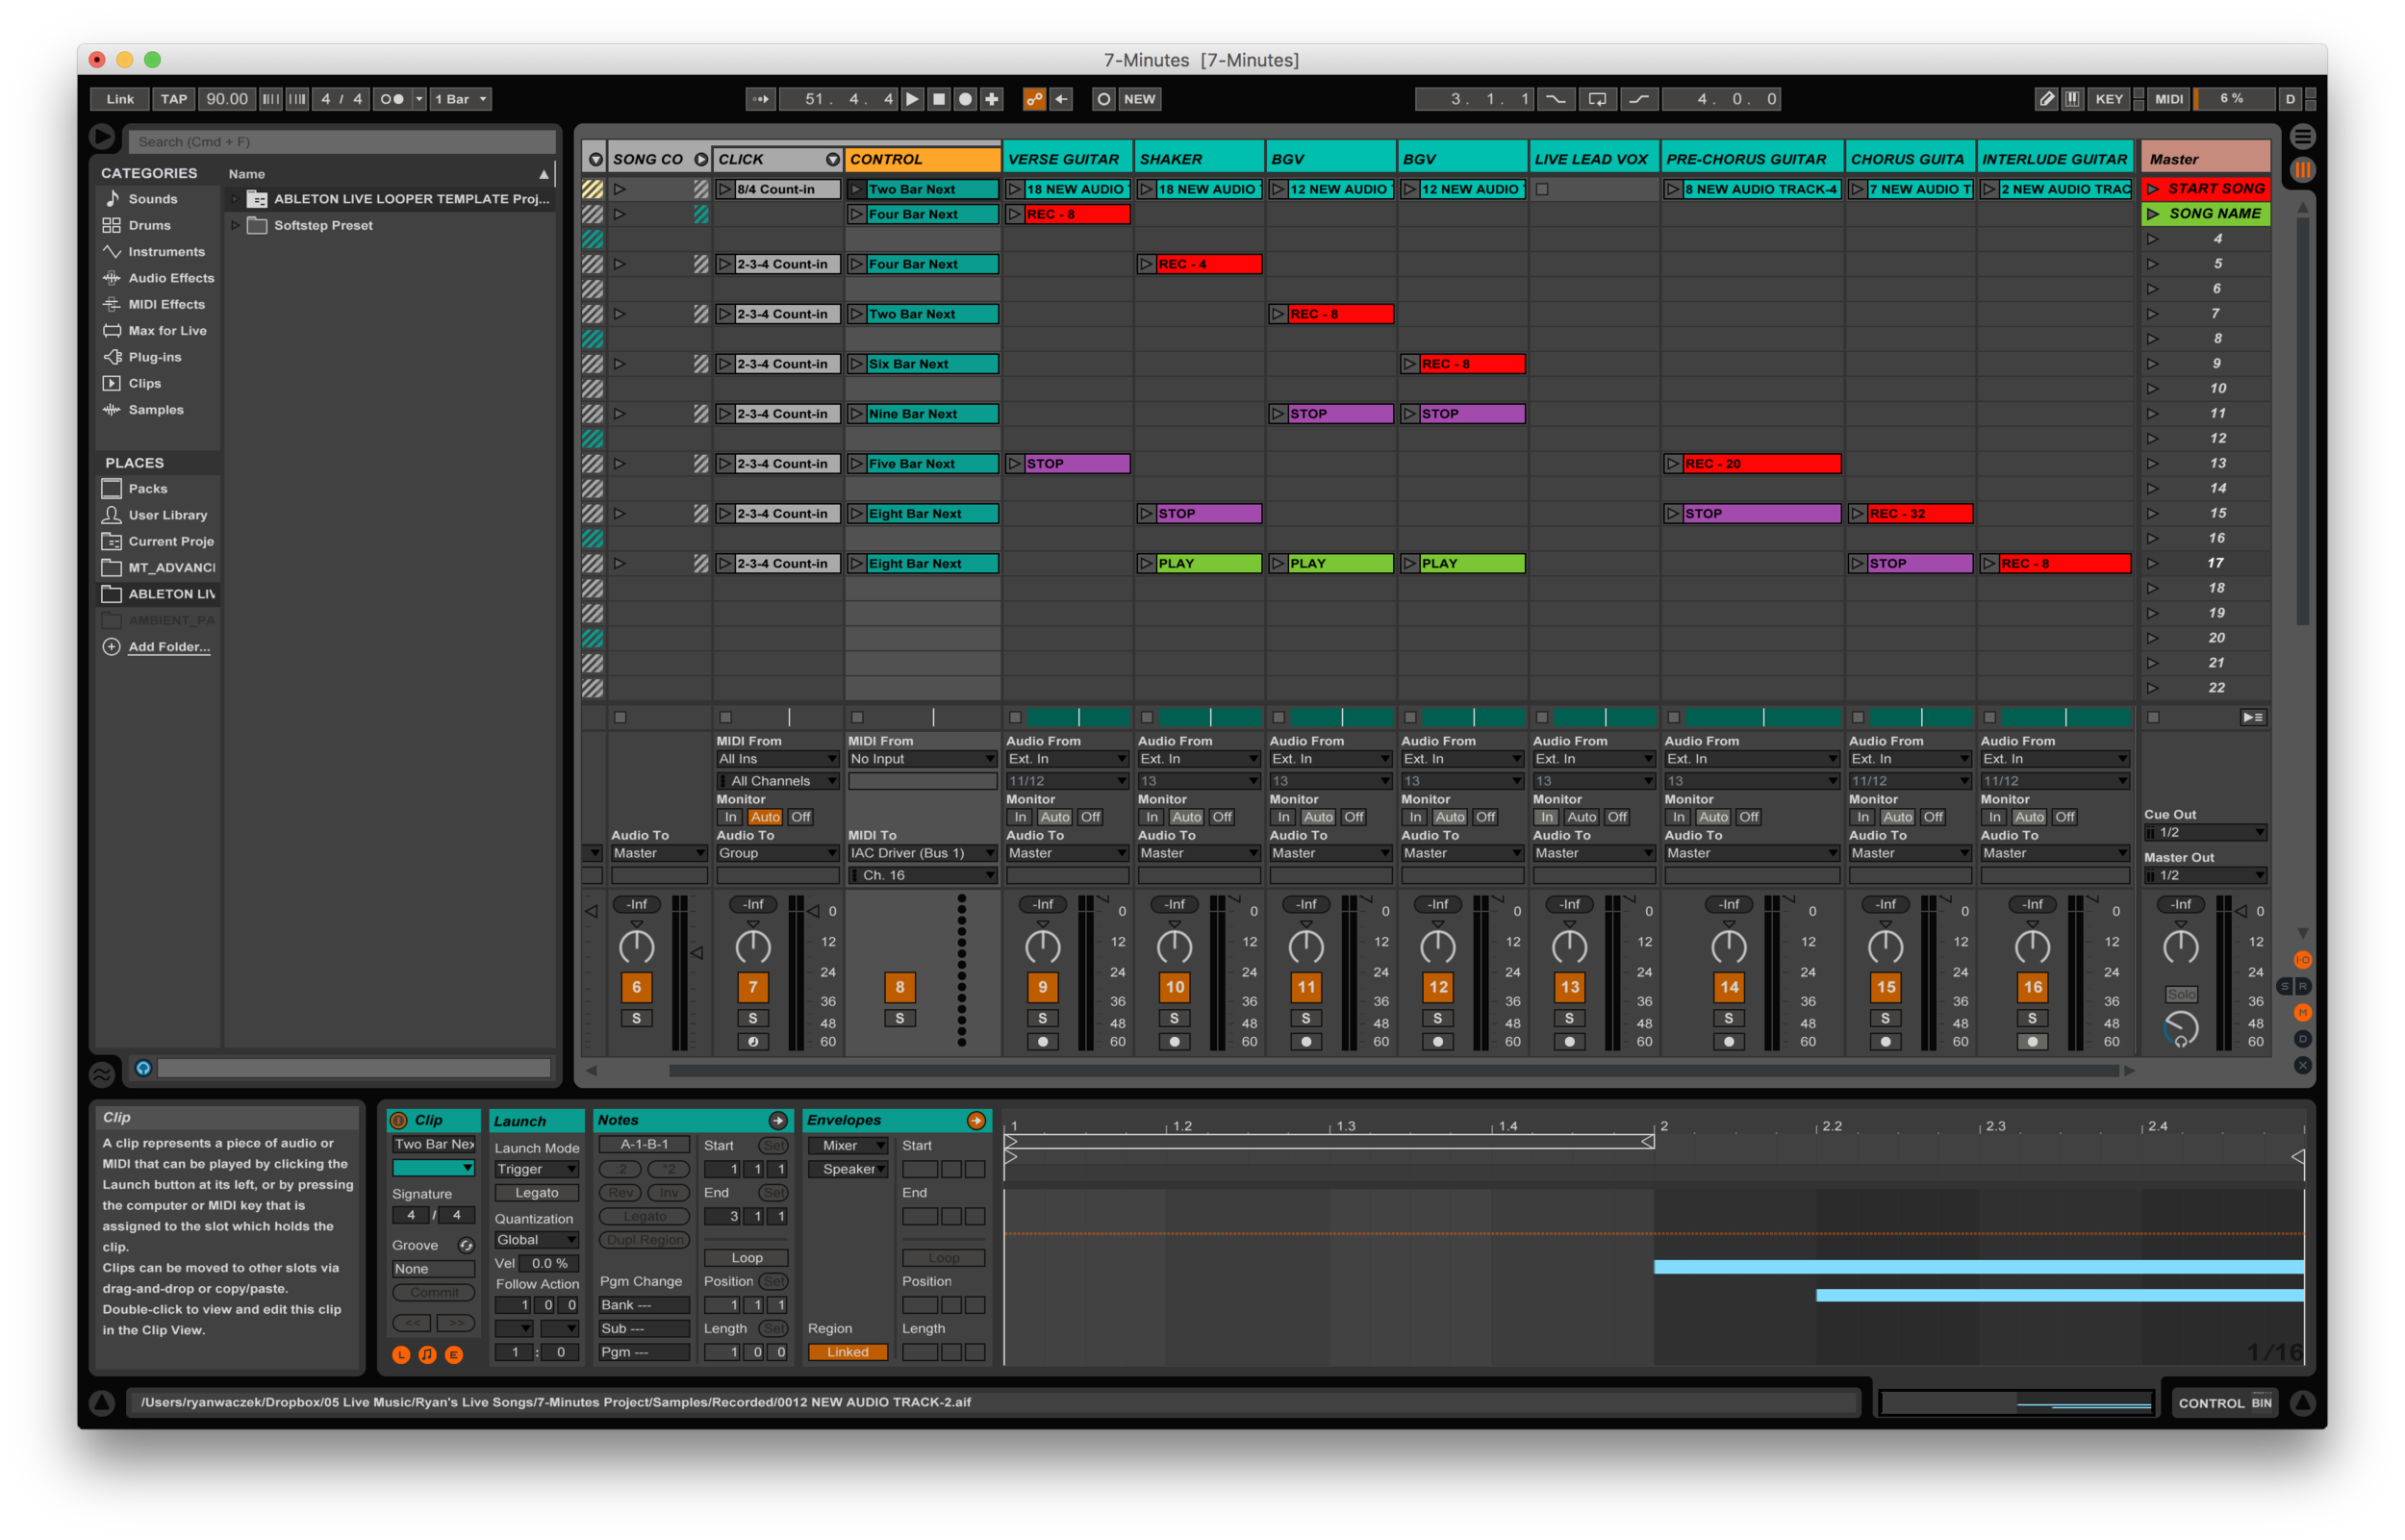This screenshot has height=1540, width=2405.
Task: Enable KEY map mode
Action: pyautogui.click(x=2108, y=99)
